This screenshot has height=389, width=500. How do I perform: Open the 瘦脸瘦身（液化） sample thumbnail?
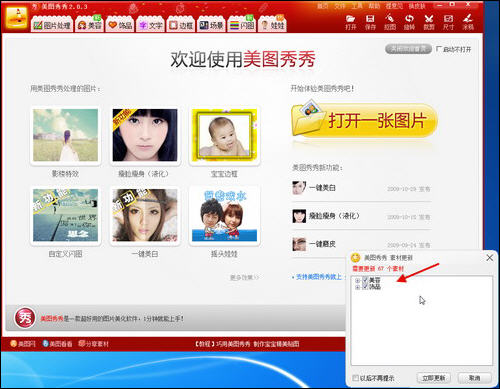click(145, 135)
